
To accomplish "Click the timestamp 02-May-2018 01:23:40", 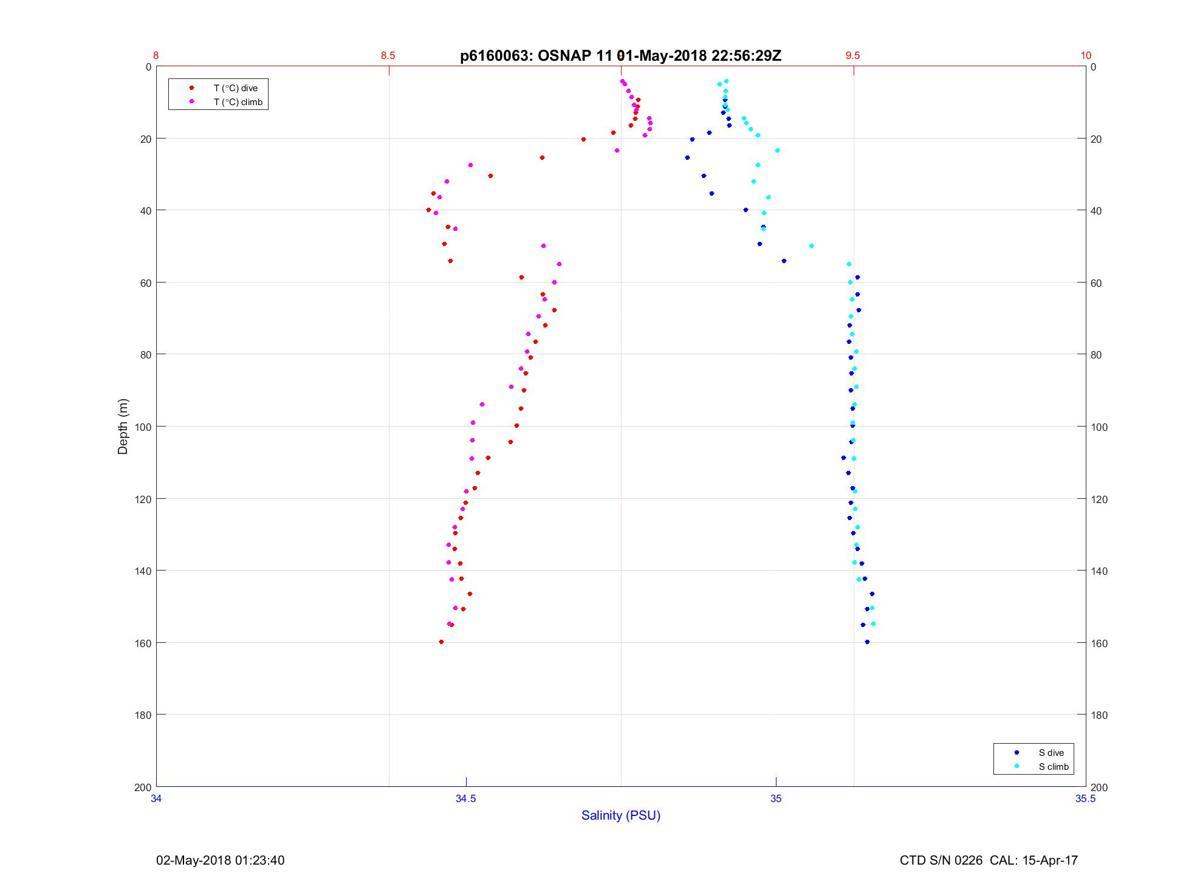I will click(220, 860).
